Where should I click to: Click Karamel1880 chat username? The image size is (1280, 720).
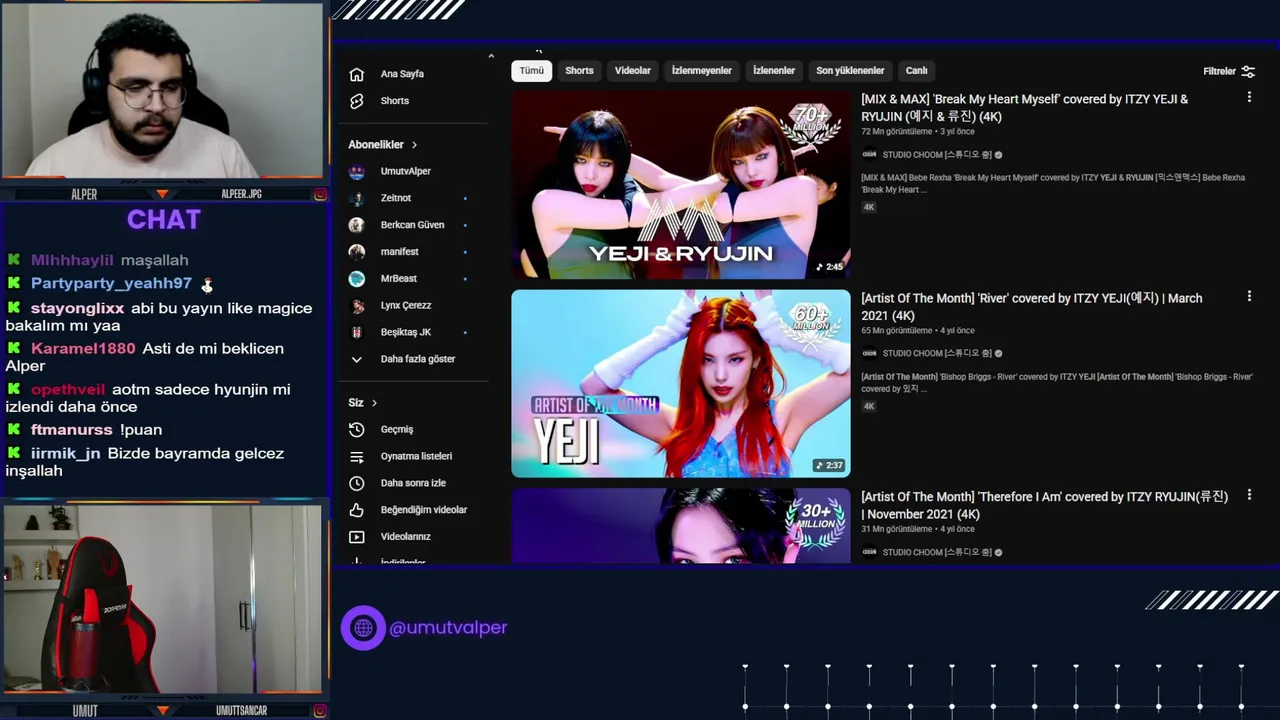(83, 349)
